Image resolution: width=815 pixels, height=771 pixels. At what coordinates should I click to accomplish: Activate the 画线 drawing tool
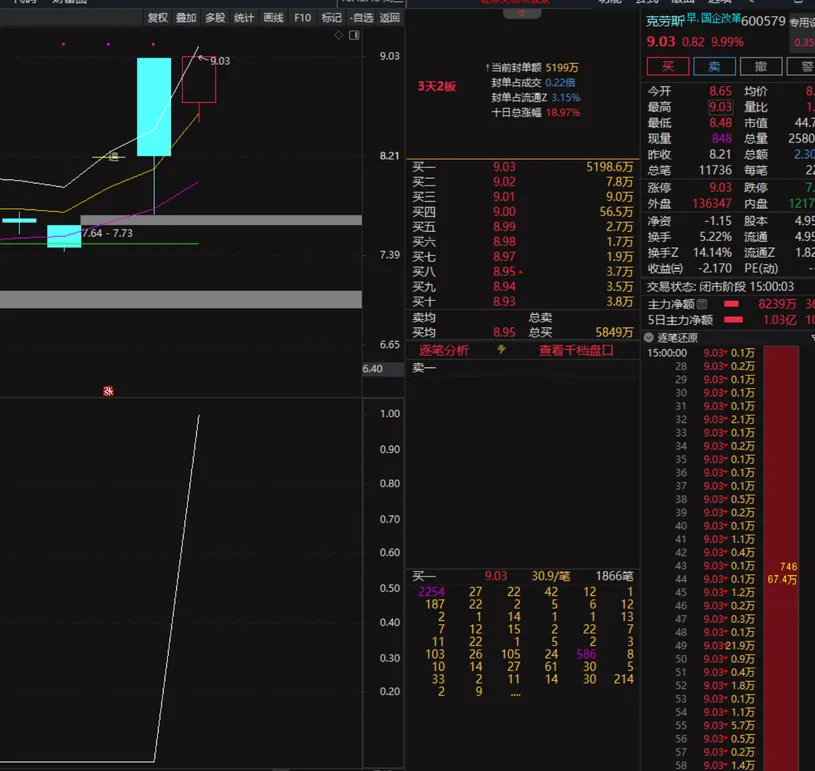(273, 17)
